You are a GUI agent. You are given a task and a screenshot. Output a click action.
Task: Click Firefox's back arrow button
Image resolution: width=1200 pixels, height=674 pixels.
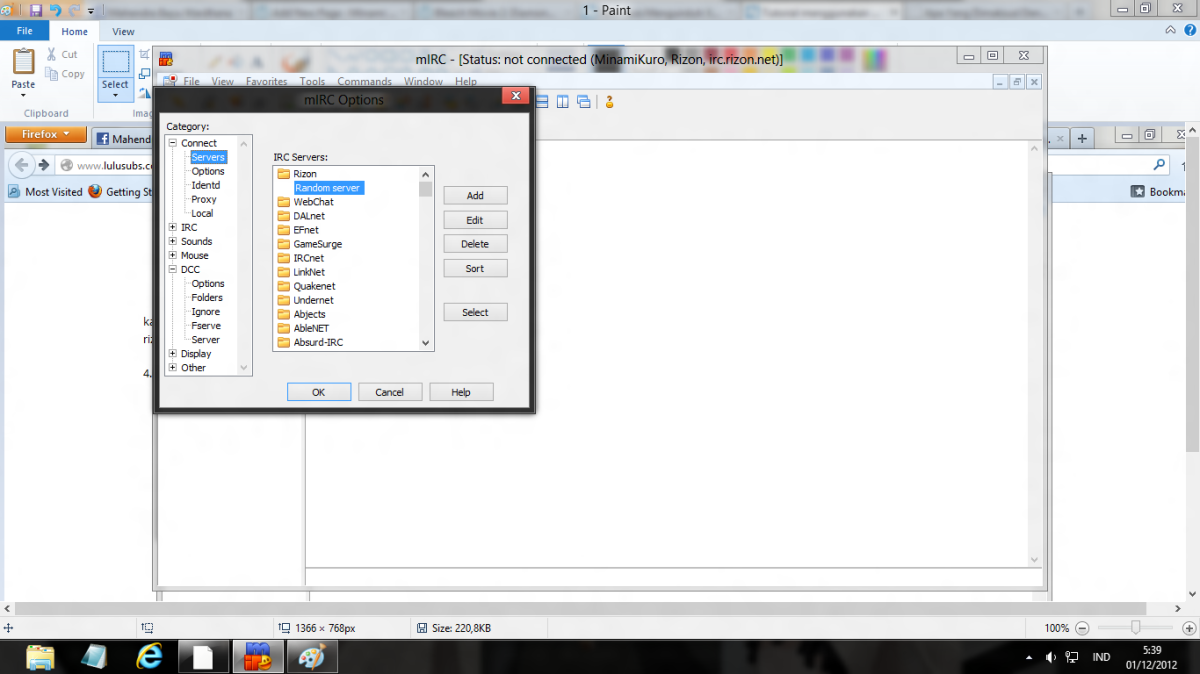pyautogui.click(x=21, y=165)
